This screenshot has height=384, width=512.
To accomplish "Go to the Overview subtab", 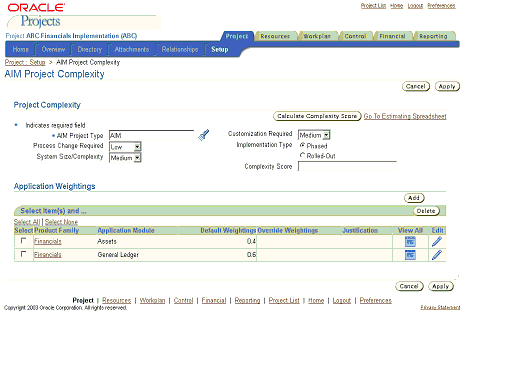I will [x=53, y=49].
